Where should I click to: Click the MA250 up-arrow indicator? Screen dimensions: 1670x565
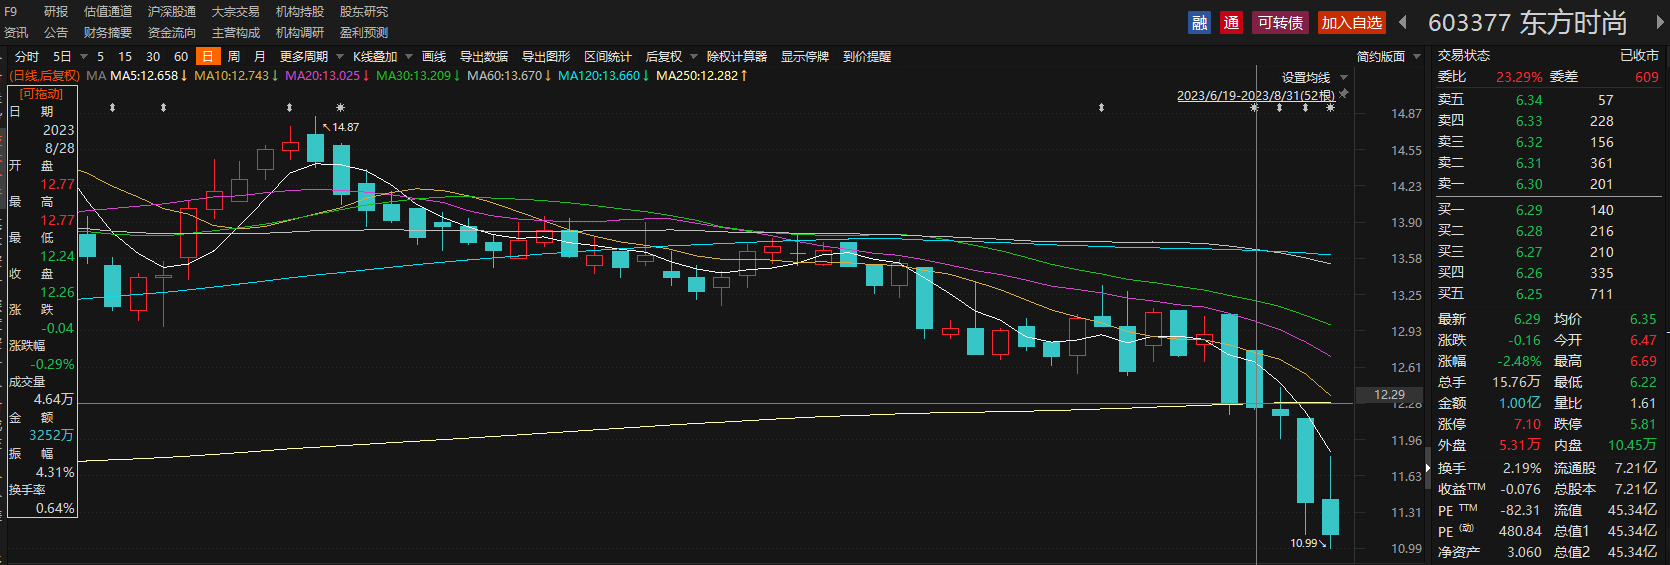pos(743,76)
